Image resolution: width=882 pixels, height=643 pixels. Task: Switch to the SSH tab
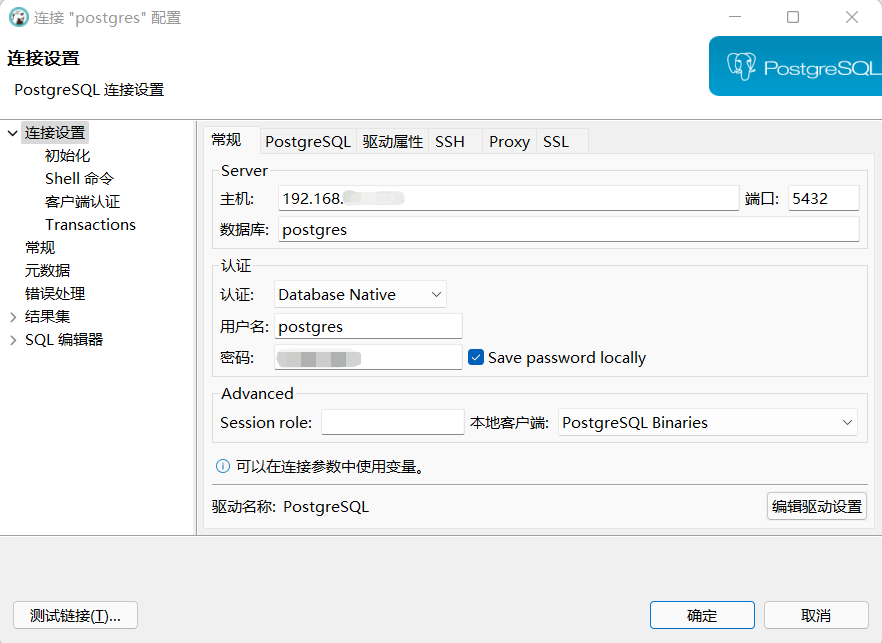coord(450,141)
